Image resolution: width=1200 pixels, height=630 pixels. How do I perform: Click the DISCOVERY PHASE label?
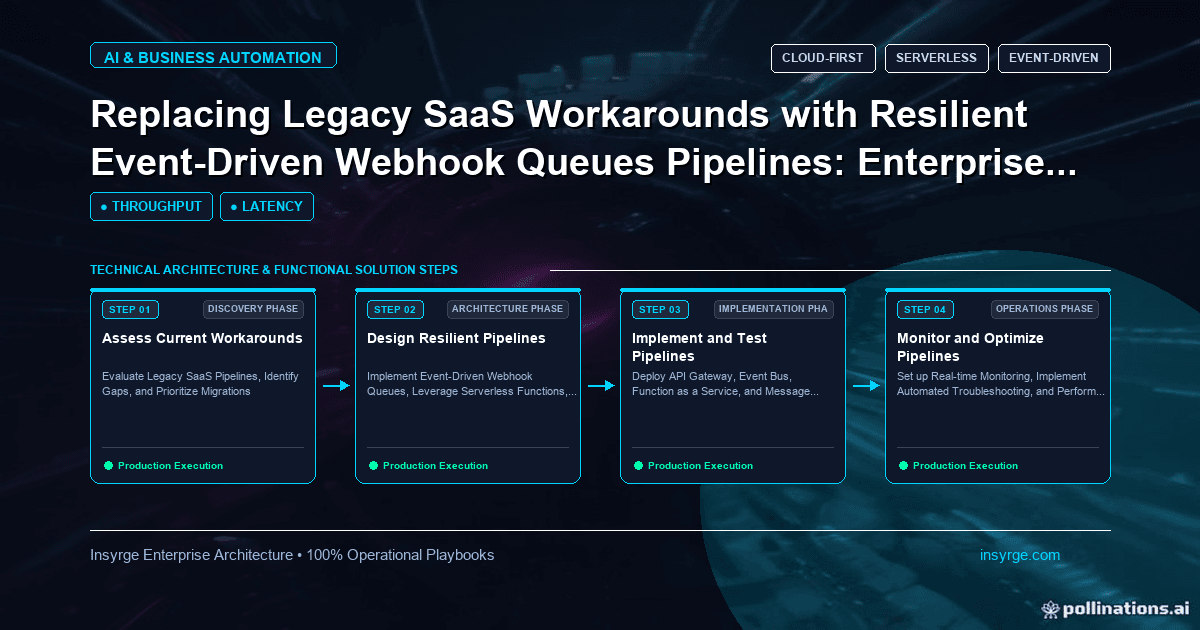[253, 309]
